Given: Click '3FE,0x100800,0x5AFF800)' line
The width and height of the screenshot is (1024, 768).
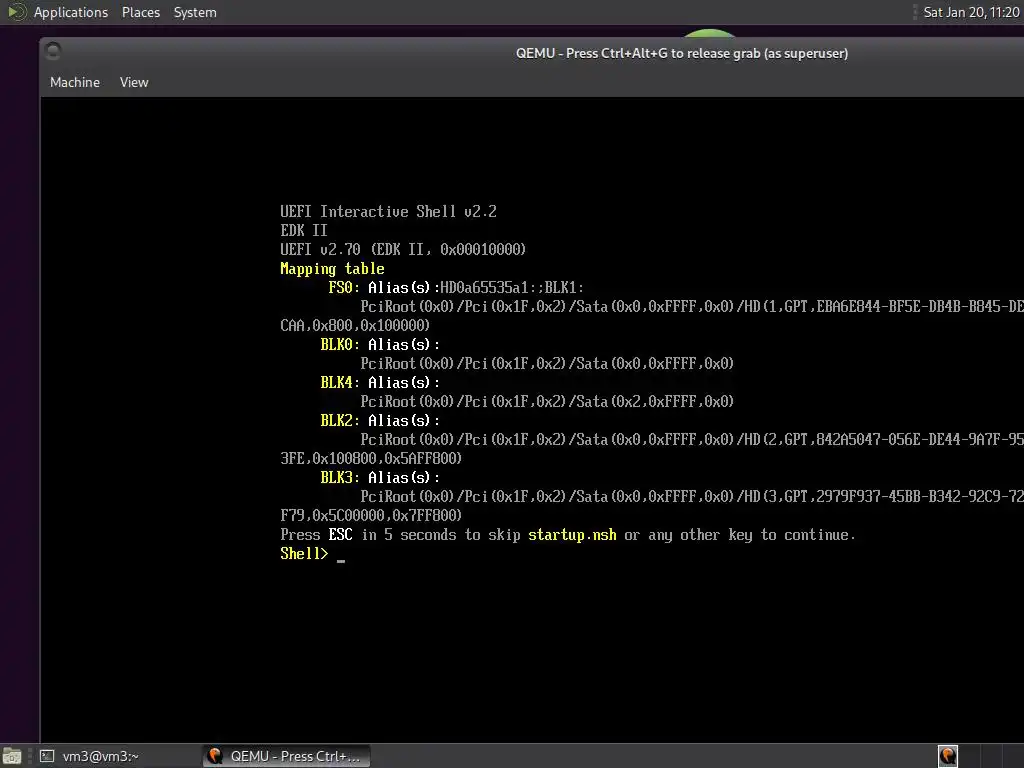Looking at the screenshot, I should point(371,458).
